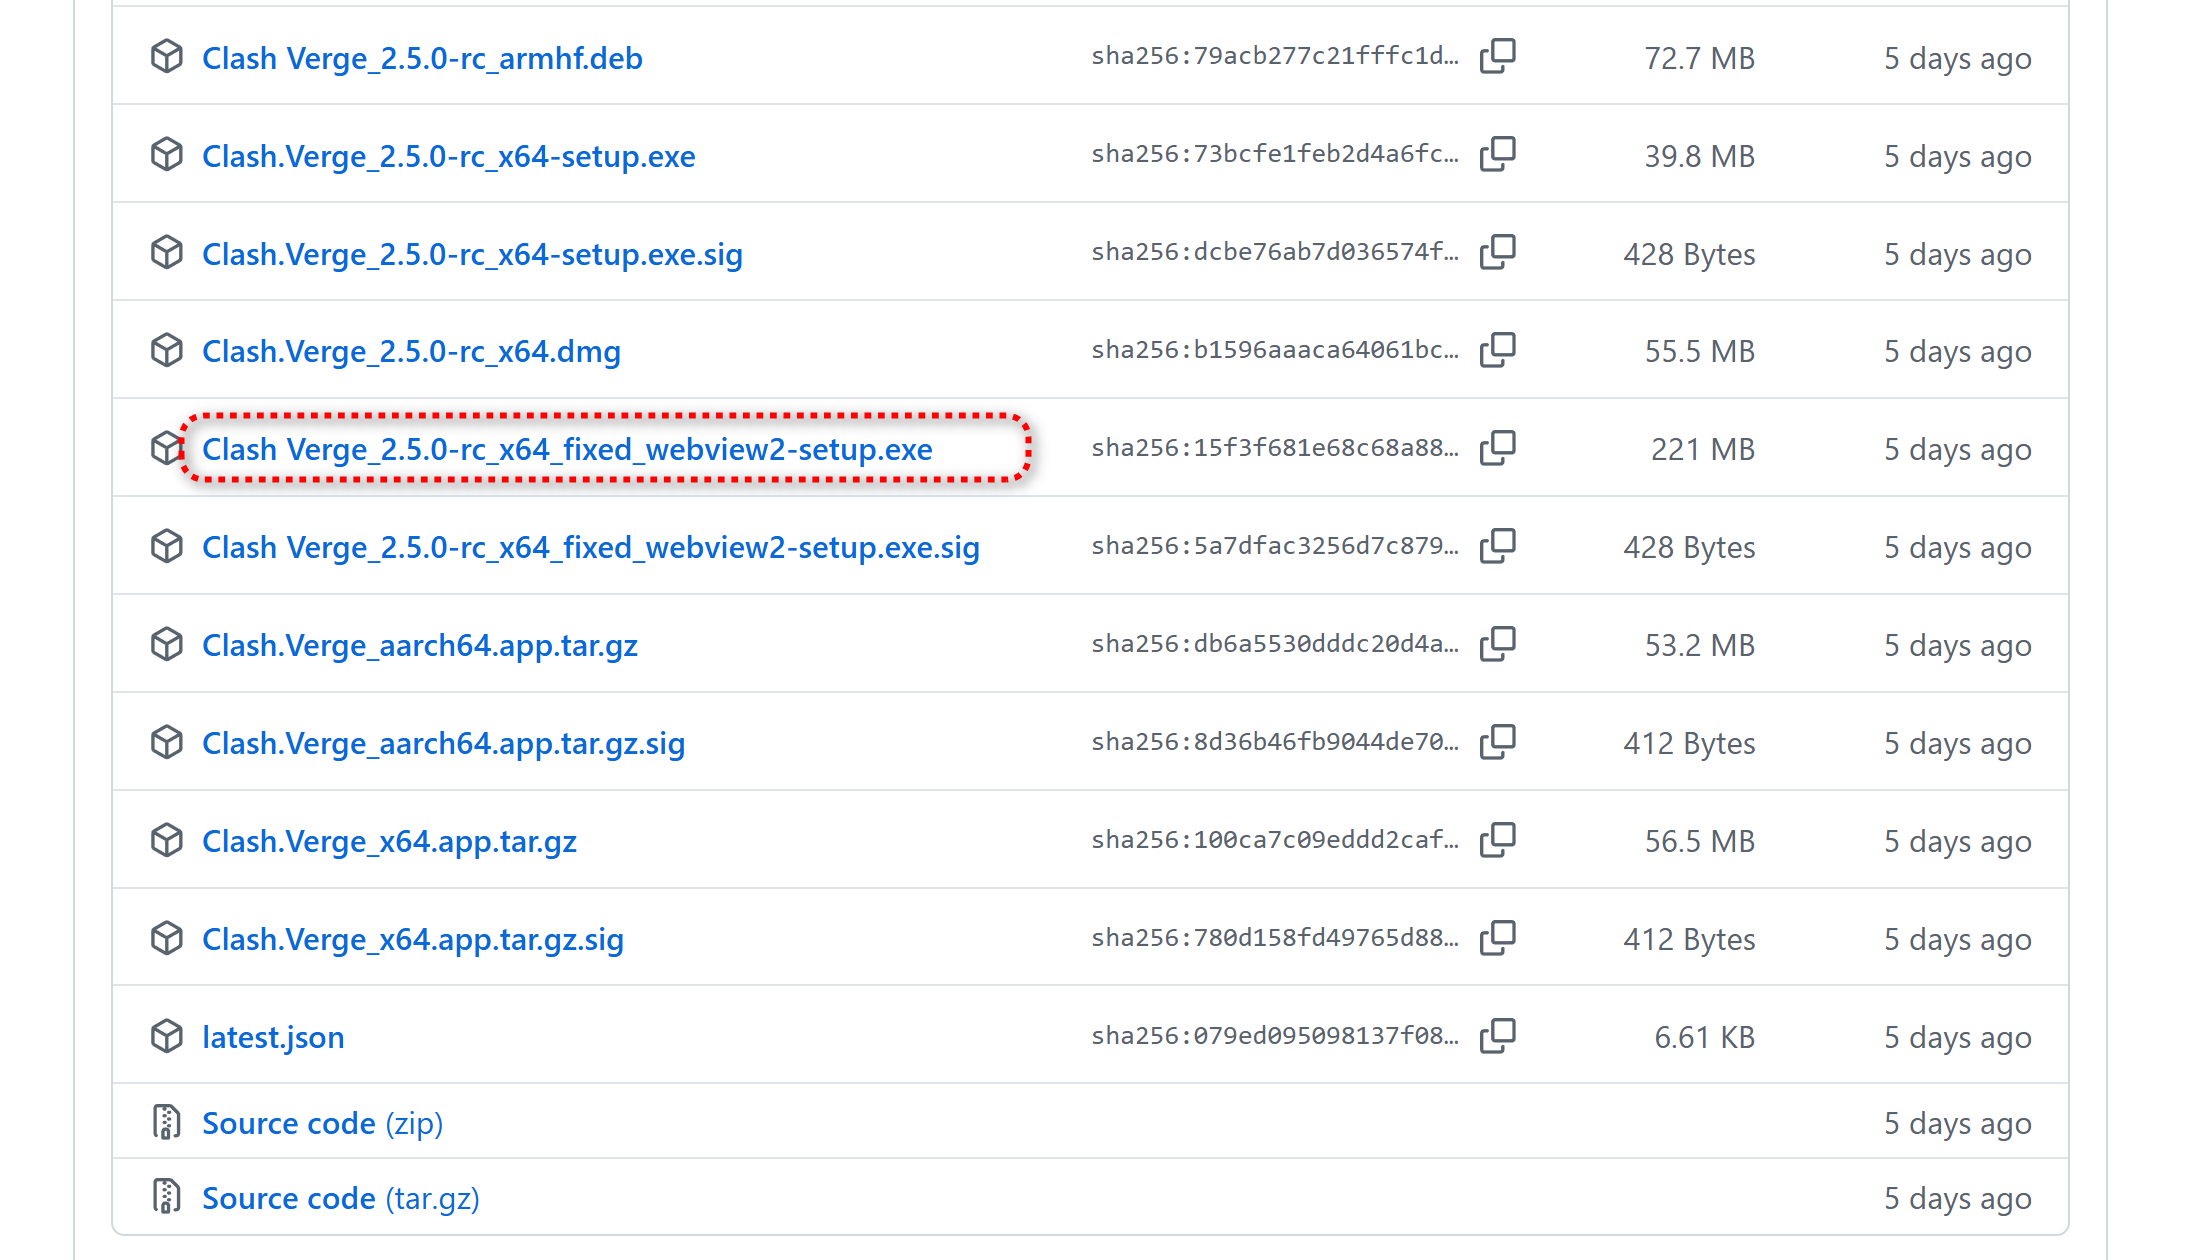2204x1260 pixels.
Task: Copy SHA256 of x64.app.tar.gz.sig
Action: click(x=1497, y=939)
